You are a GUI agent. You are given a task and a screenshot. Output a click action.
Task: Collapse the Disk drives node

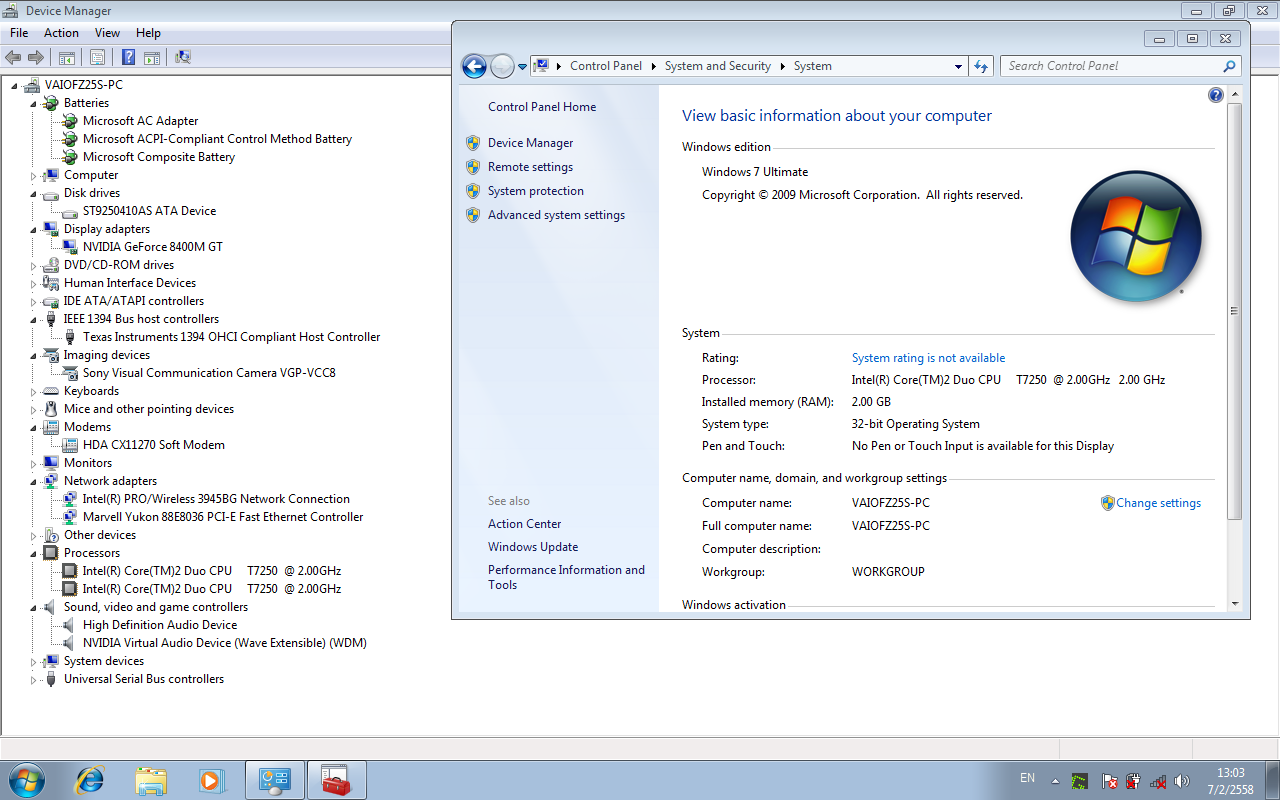click(x=33, y=194)
